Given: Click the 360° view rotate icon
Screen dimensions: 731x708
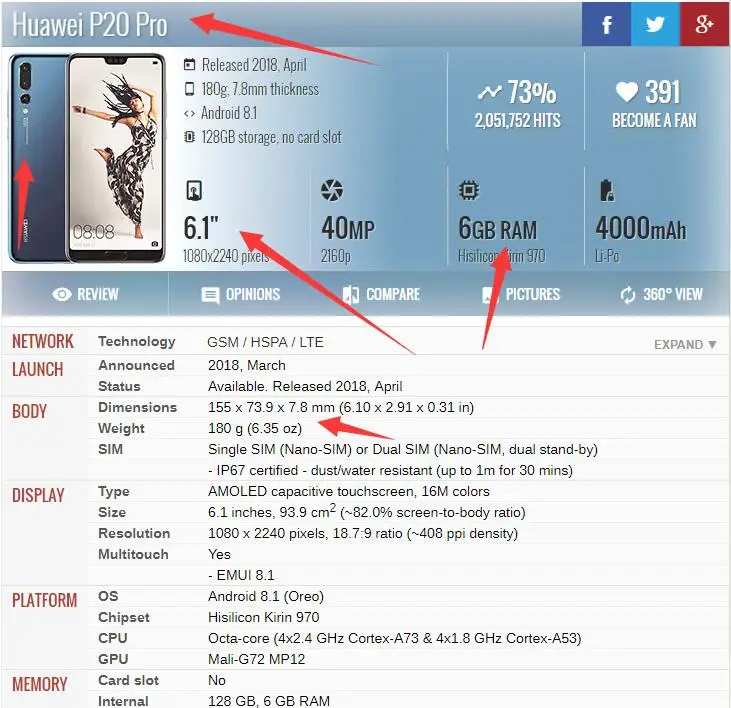Looking at the screenshot, I should click(x=628, y=295).
